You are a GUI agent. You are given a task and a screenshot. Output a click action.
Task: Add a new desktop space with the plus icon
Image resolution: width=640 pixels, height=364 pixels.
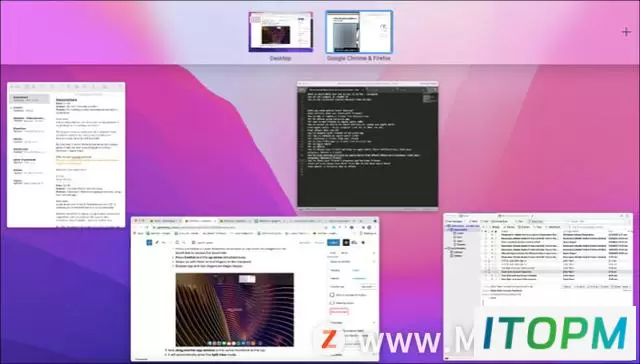(626, 32)
